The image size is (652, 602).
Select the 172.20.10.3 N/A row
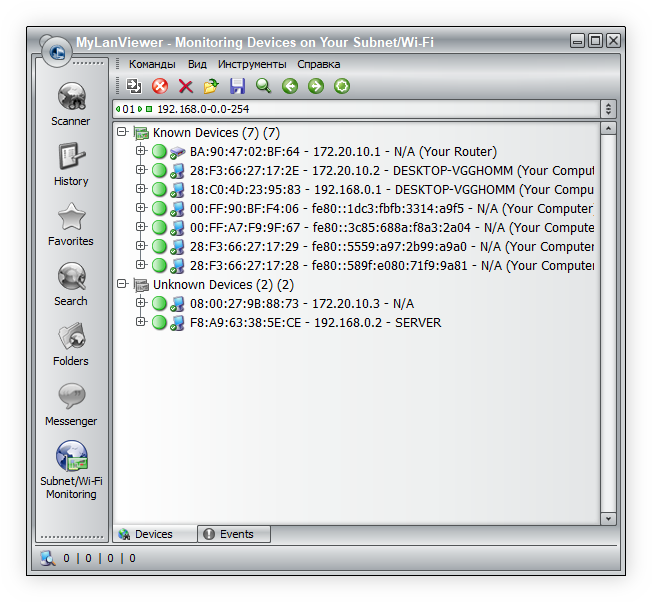coord(301,304)
